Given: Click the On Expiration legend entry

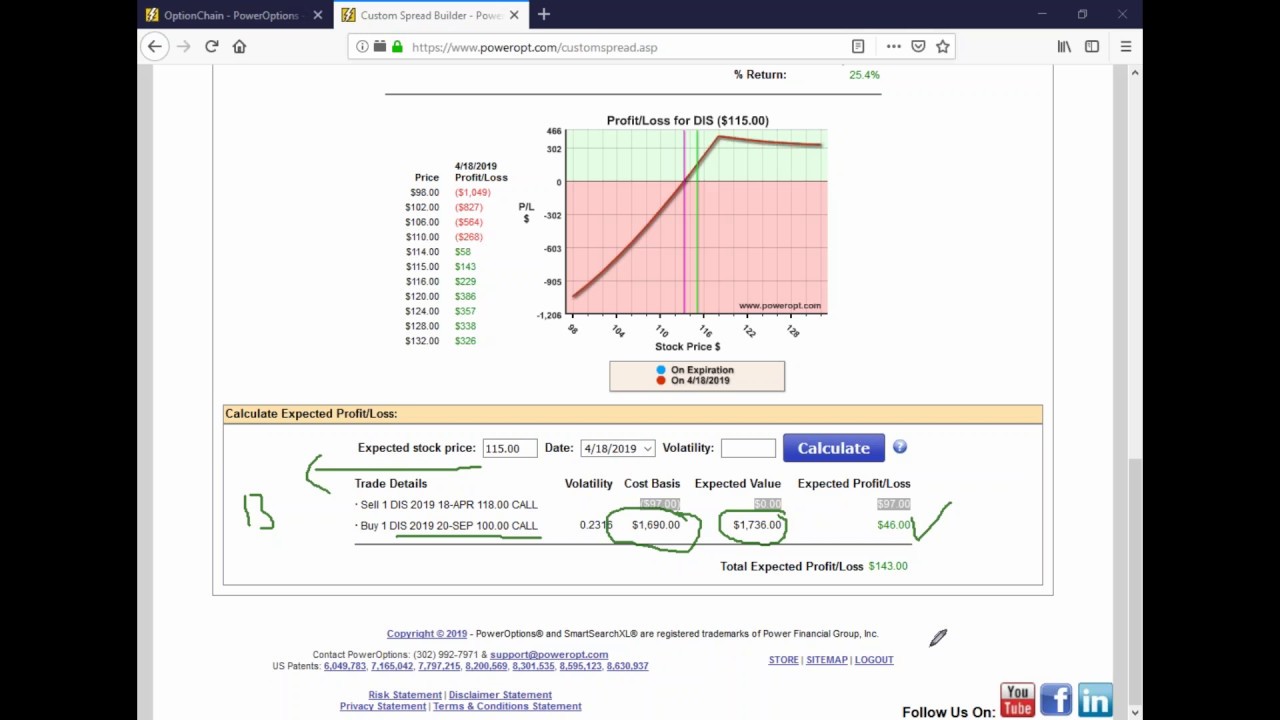Looking at the screenshot, I should click(695, 370).
